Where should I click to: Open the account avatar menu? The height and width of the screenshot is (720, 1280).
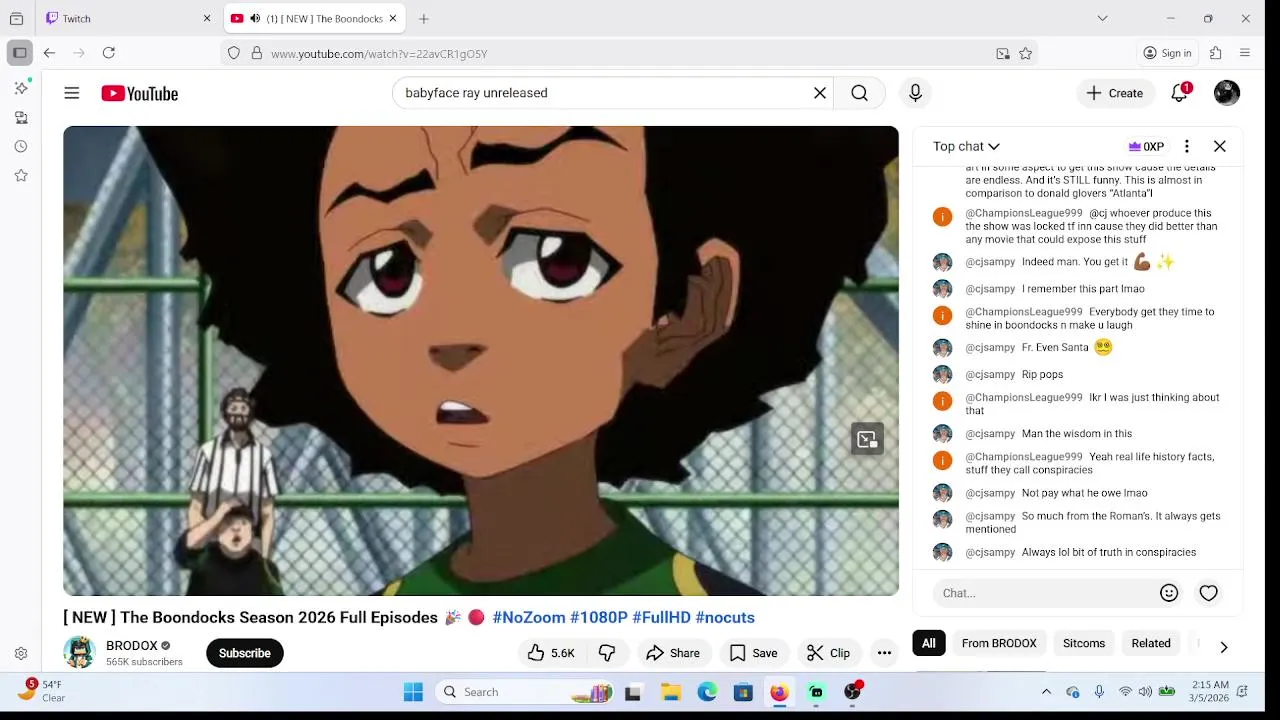pyautogui.click(x=1227, y=93)
